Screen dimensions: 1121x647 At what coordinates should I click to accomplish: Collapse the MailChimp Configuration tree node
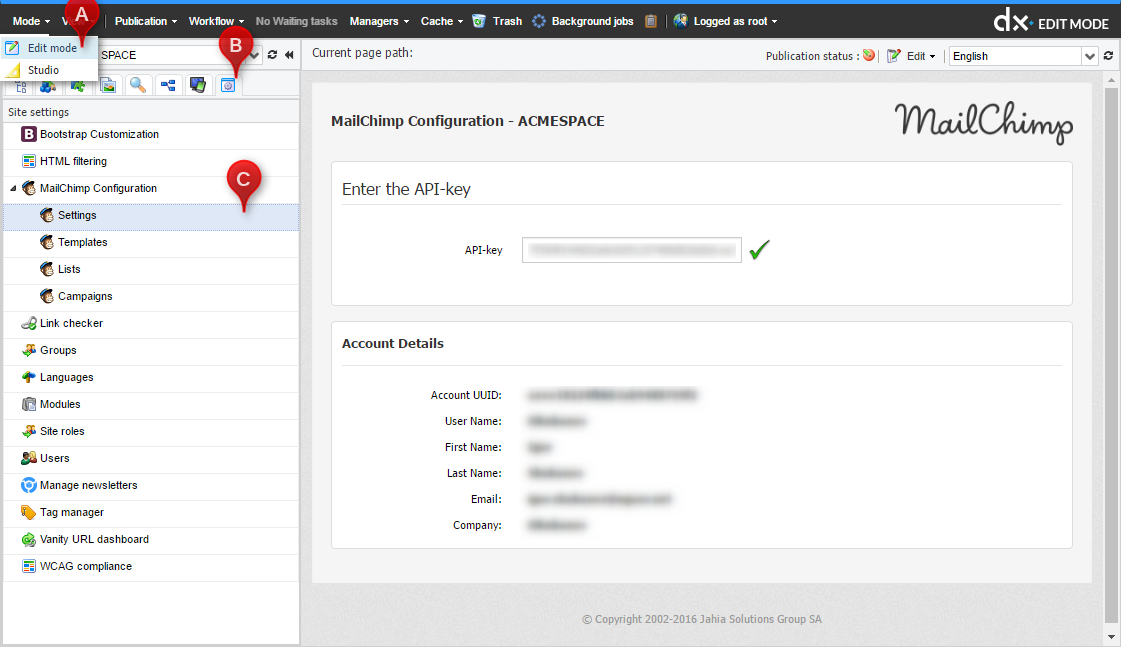[x=13, y=188]
